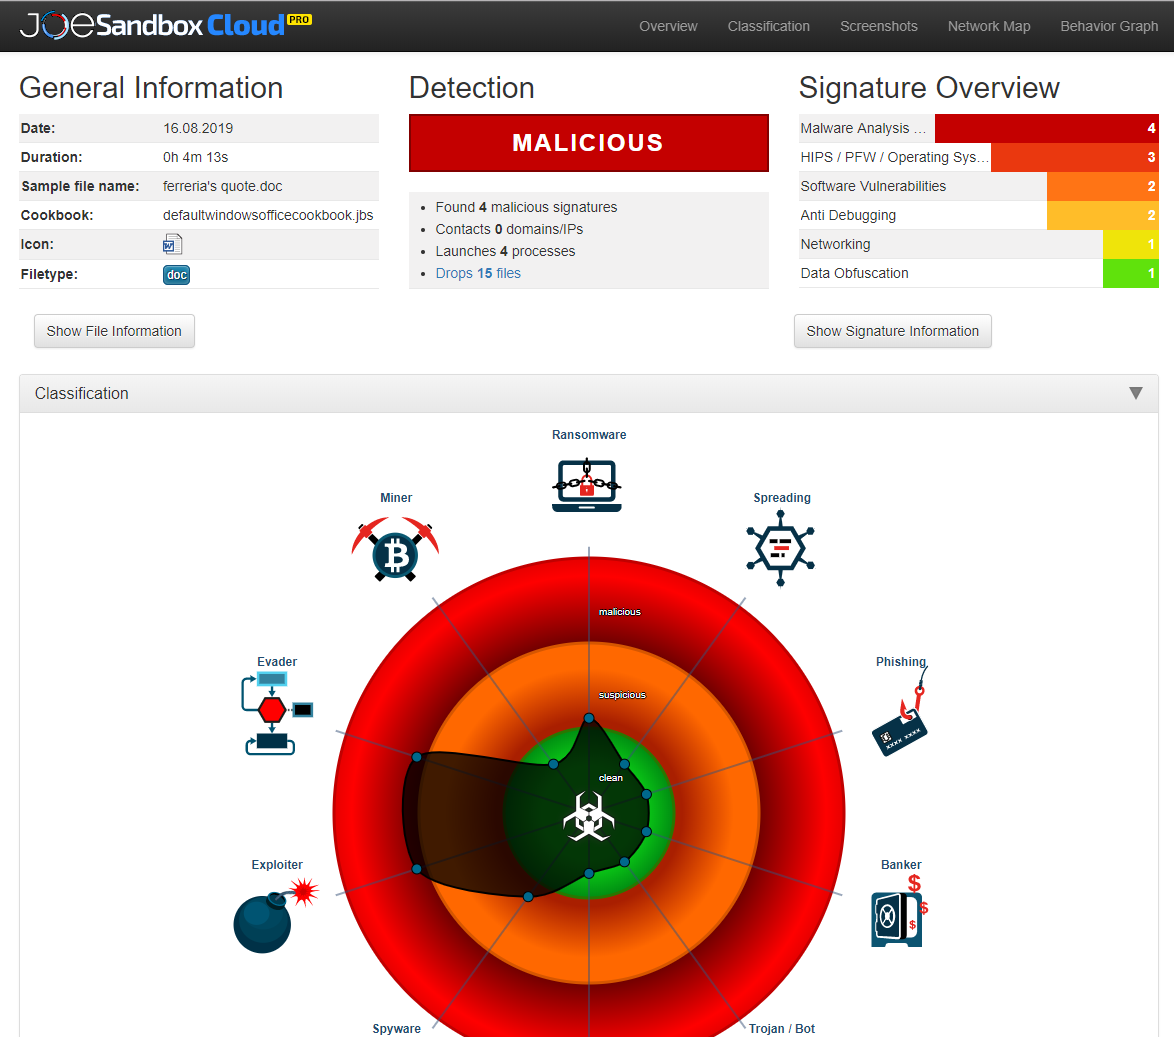Image resolution: width=1174 pixels, height=1037 pixels.
Task: Collapse the Classification panel
Action: (1136, 393)
